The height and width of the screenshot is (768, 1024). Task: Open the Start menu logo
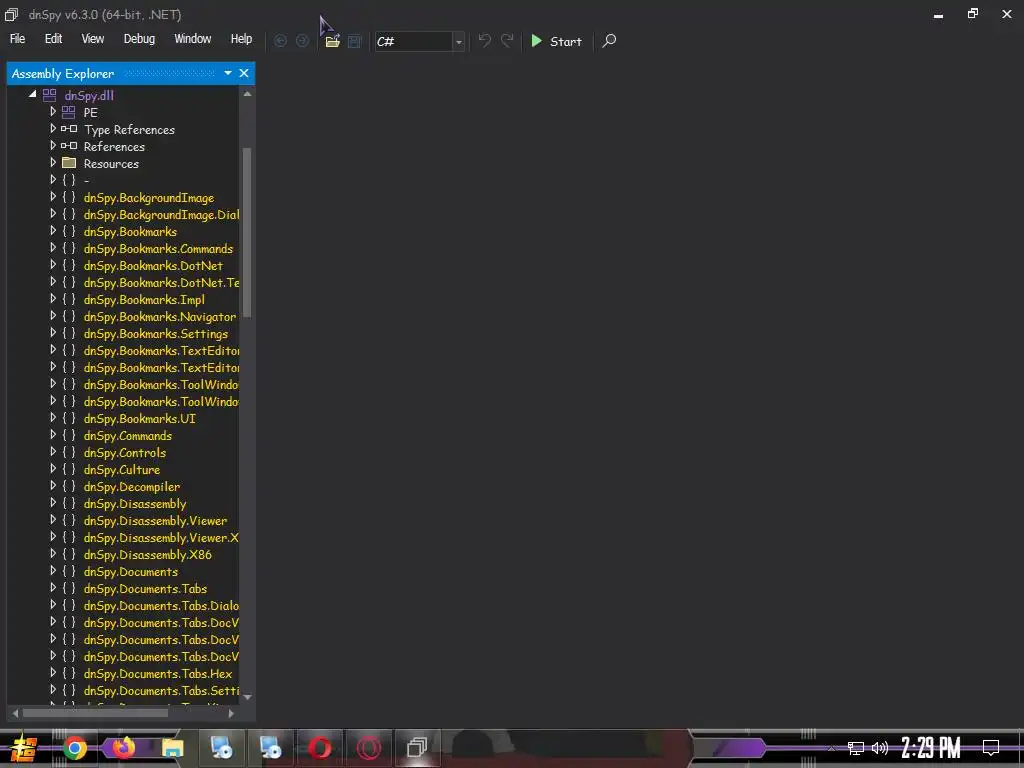click(x=24, y=748)
